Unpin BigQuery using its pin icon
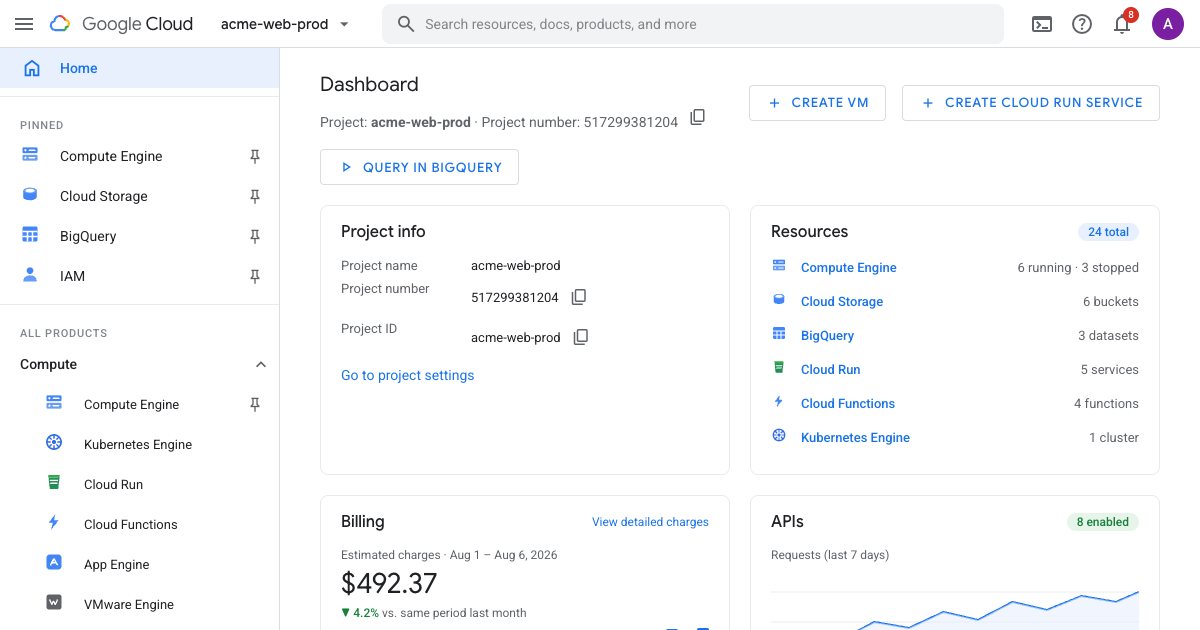The width and height of the screenshot is (1200, 630). [x=255, y=236]
